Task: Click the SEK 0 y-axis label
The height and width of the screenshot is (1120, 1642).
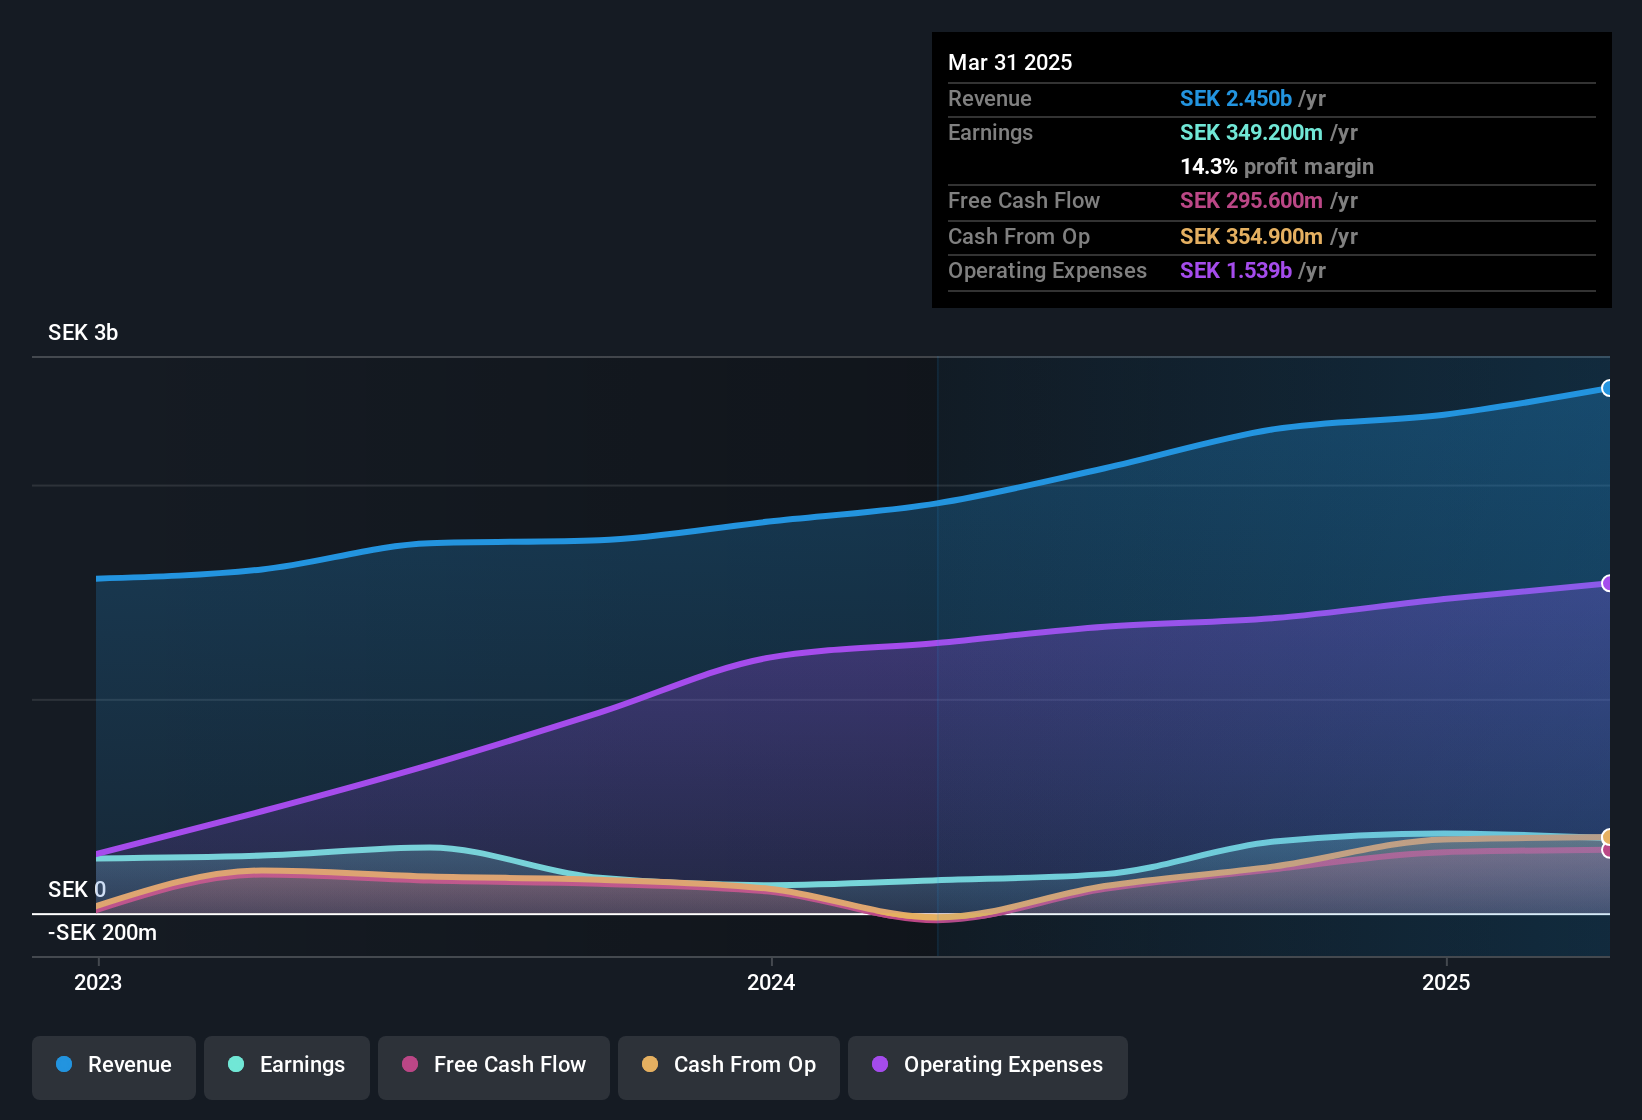Action: [77, 889]
